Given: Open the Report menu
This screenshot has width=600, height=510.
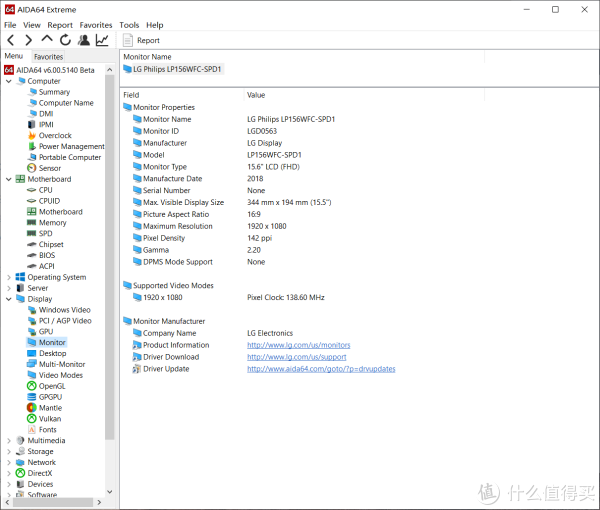Looking at the screenshot, I should click(60, 25).
